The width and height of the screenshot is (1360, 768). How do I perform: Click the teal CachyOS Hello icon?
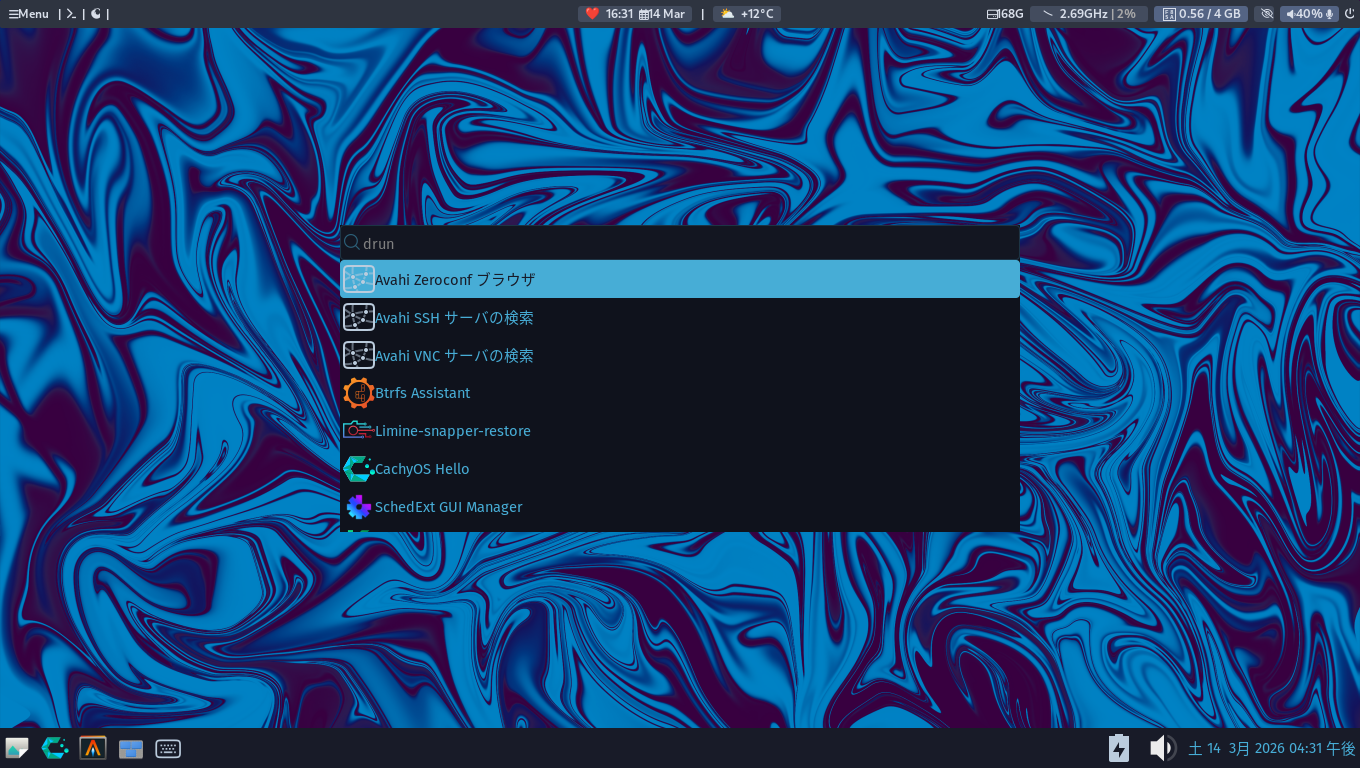tap(358, 469)
